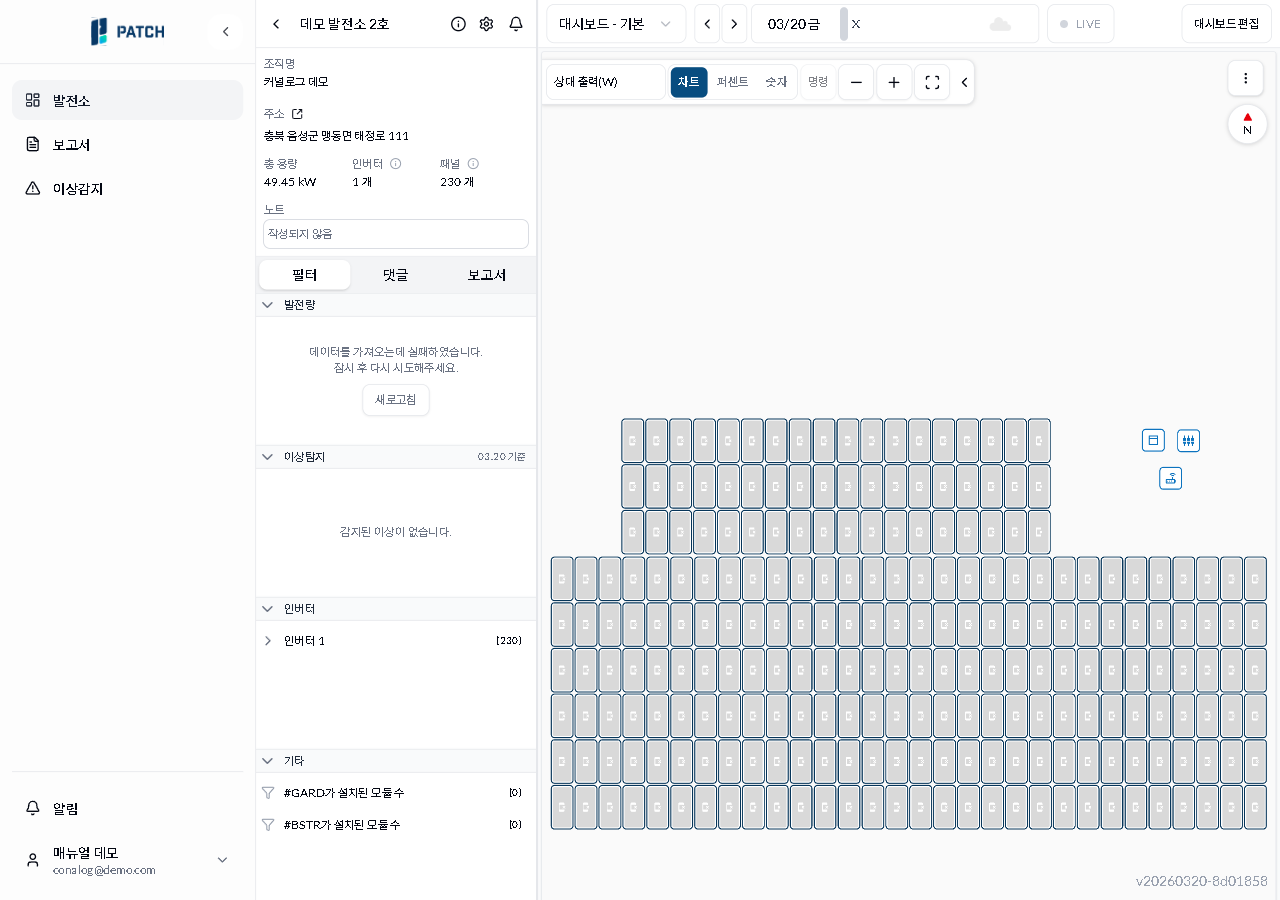1280x900 pixels.
Task: Collapse the 발전량 section
Action: [x=267, y=305]
